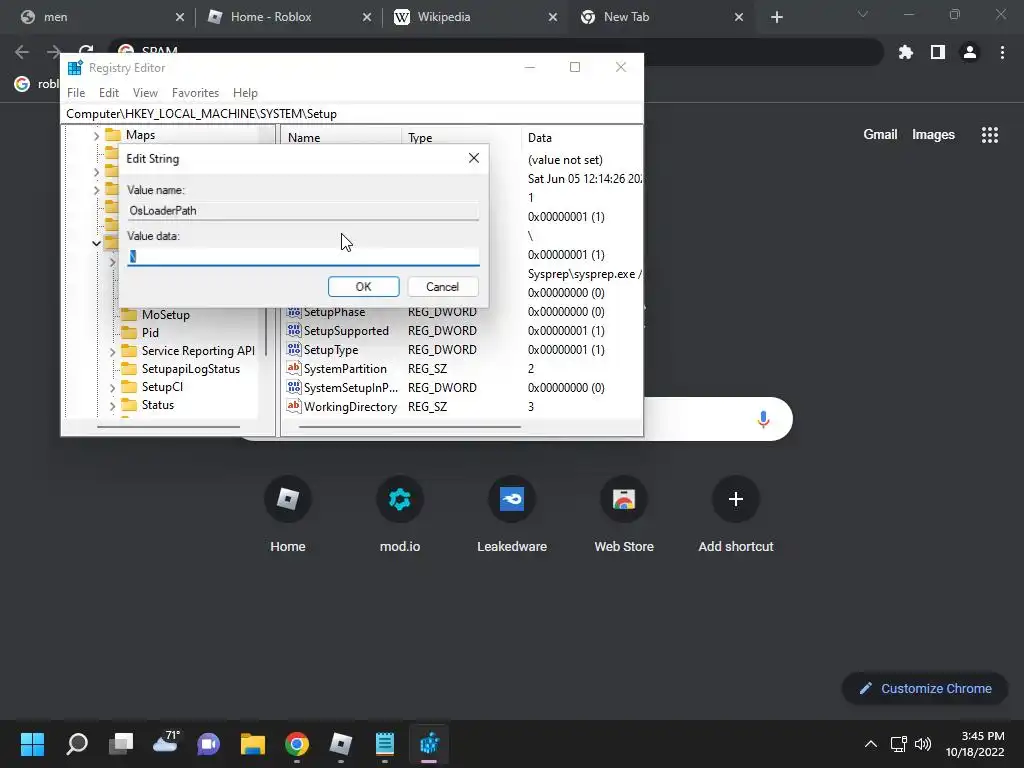This screenshot has width=1024, height=768.
Task: Select the SystemPartition string value icon
Action: 294,368
